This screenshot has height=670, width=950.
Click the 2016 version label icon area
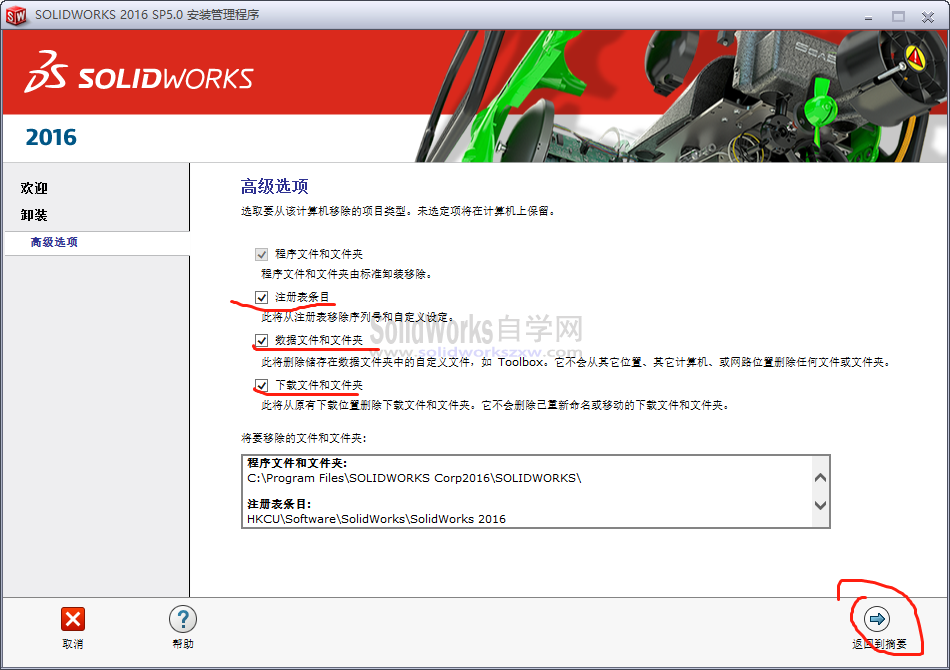[52, 137]
